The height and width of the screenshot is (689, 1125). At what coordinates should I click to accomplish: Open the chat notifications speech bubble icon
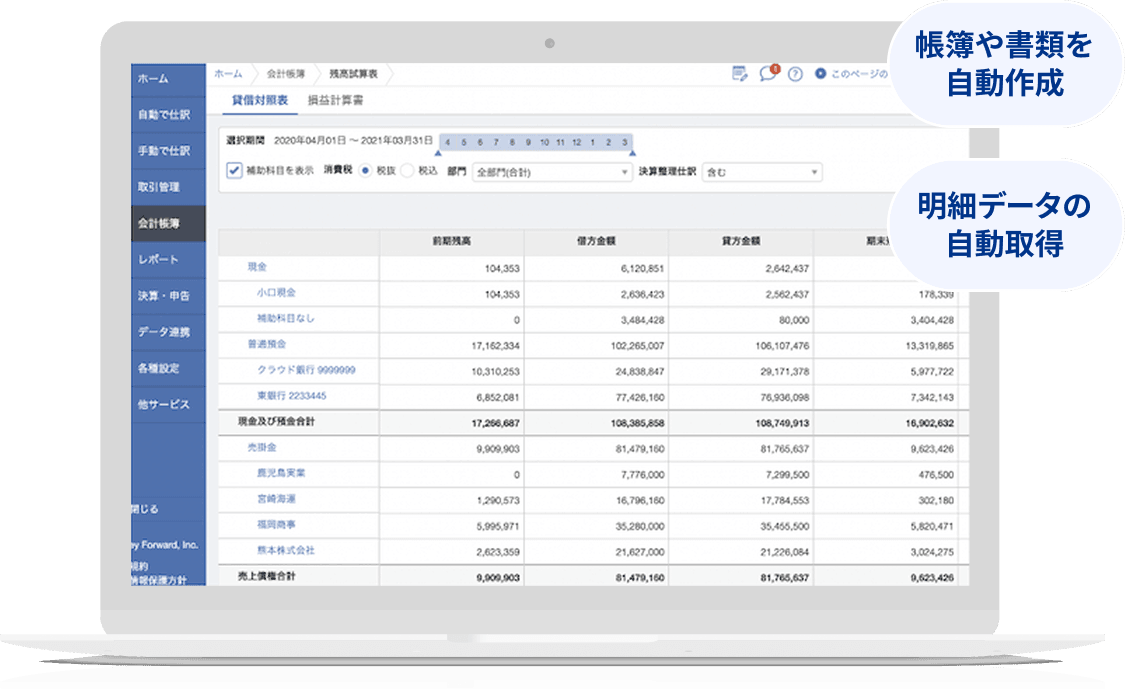768,74
